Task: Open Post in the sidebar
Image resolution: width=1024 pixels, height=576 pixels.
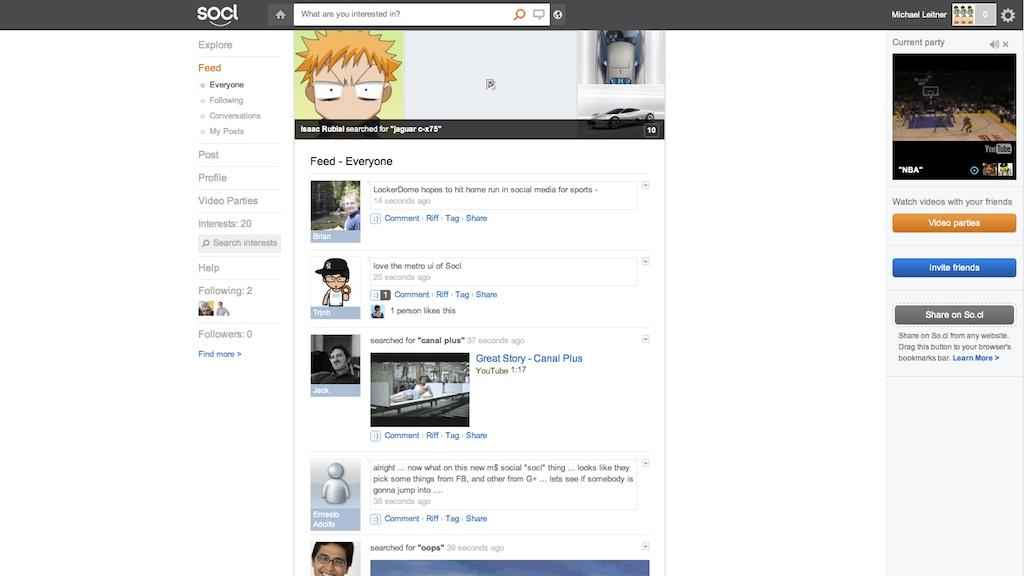Action: [208, 155]
